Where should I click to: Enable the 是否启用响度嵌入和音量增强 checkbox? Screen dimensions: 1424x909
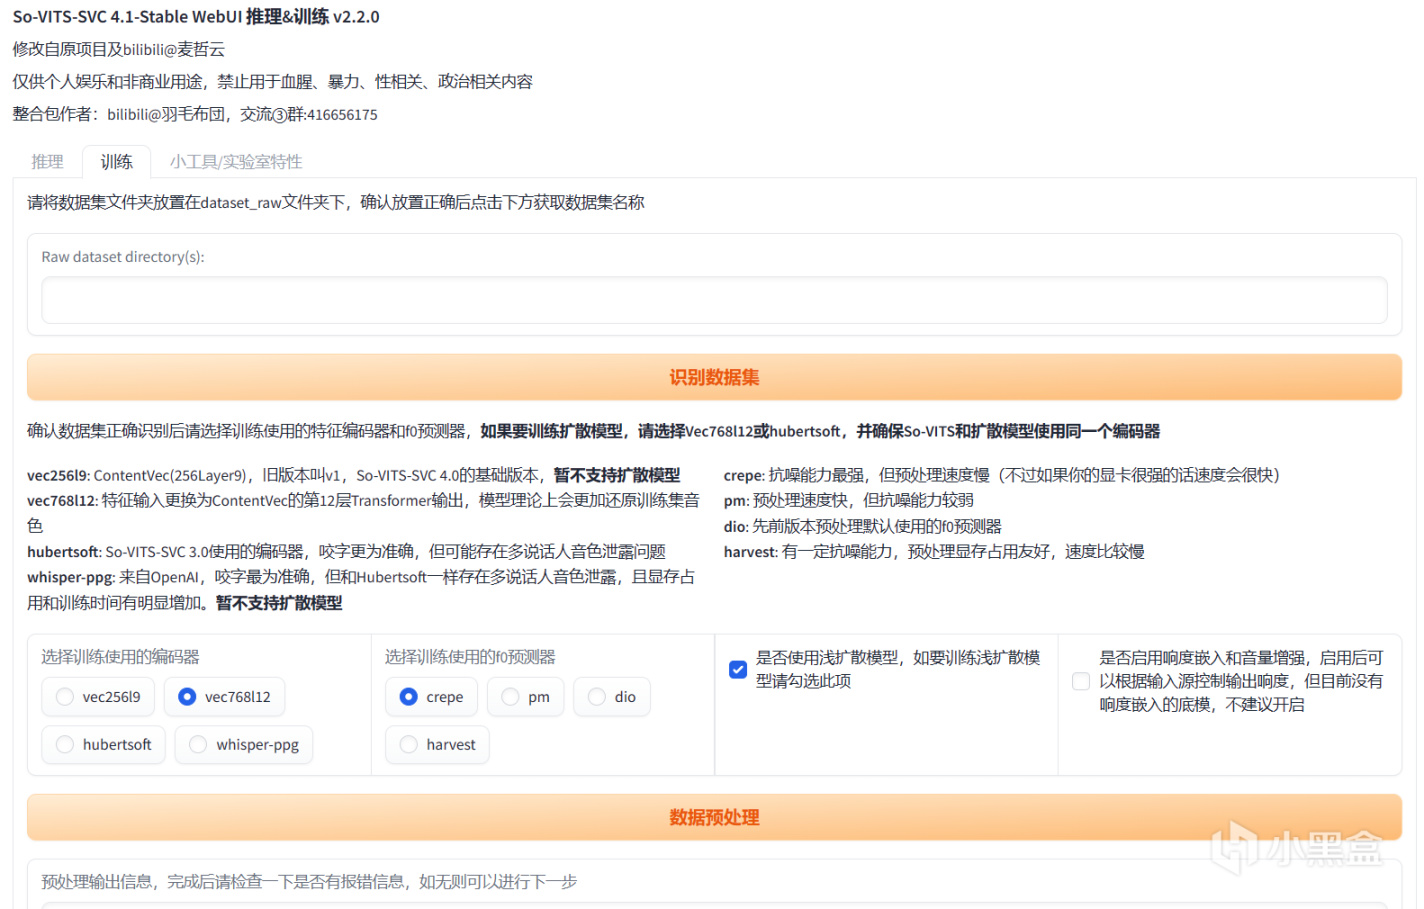click(x=1081, y=682)
